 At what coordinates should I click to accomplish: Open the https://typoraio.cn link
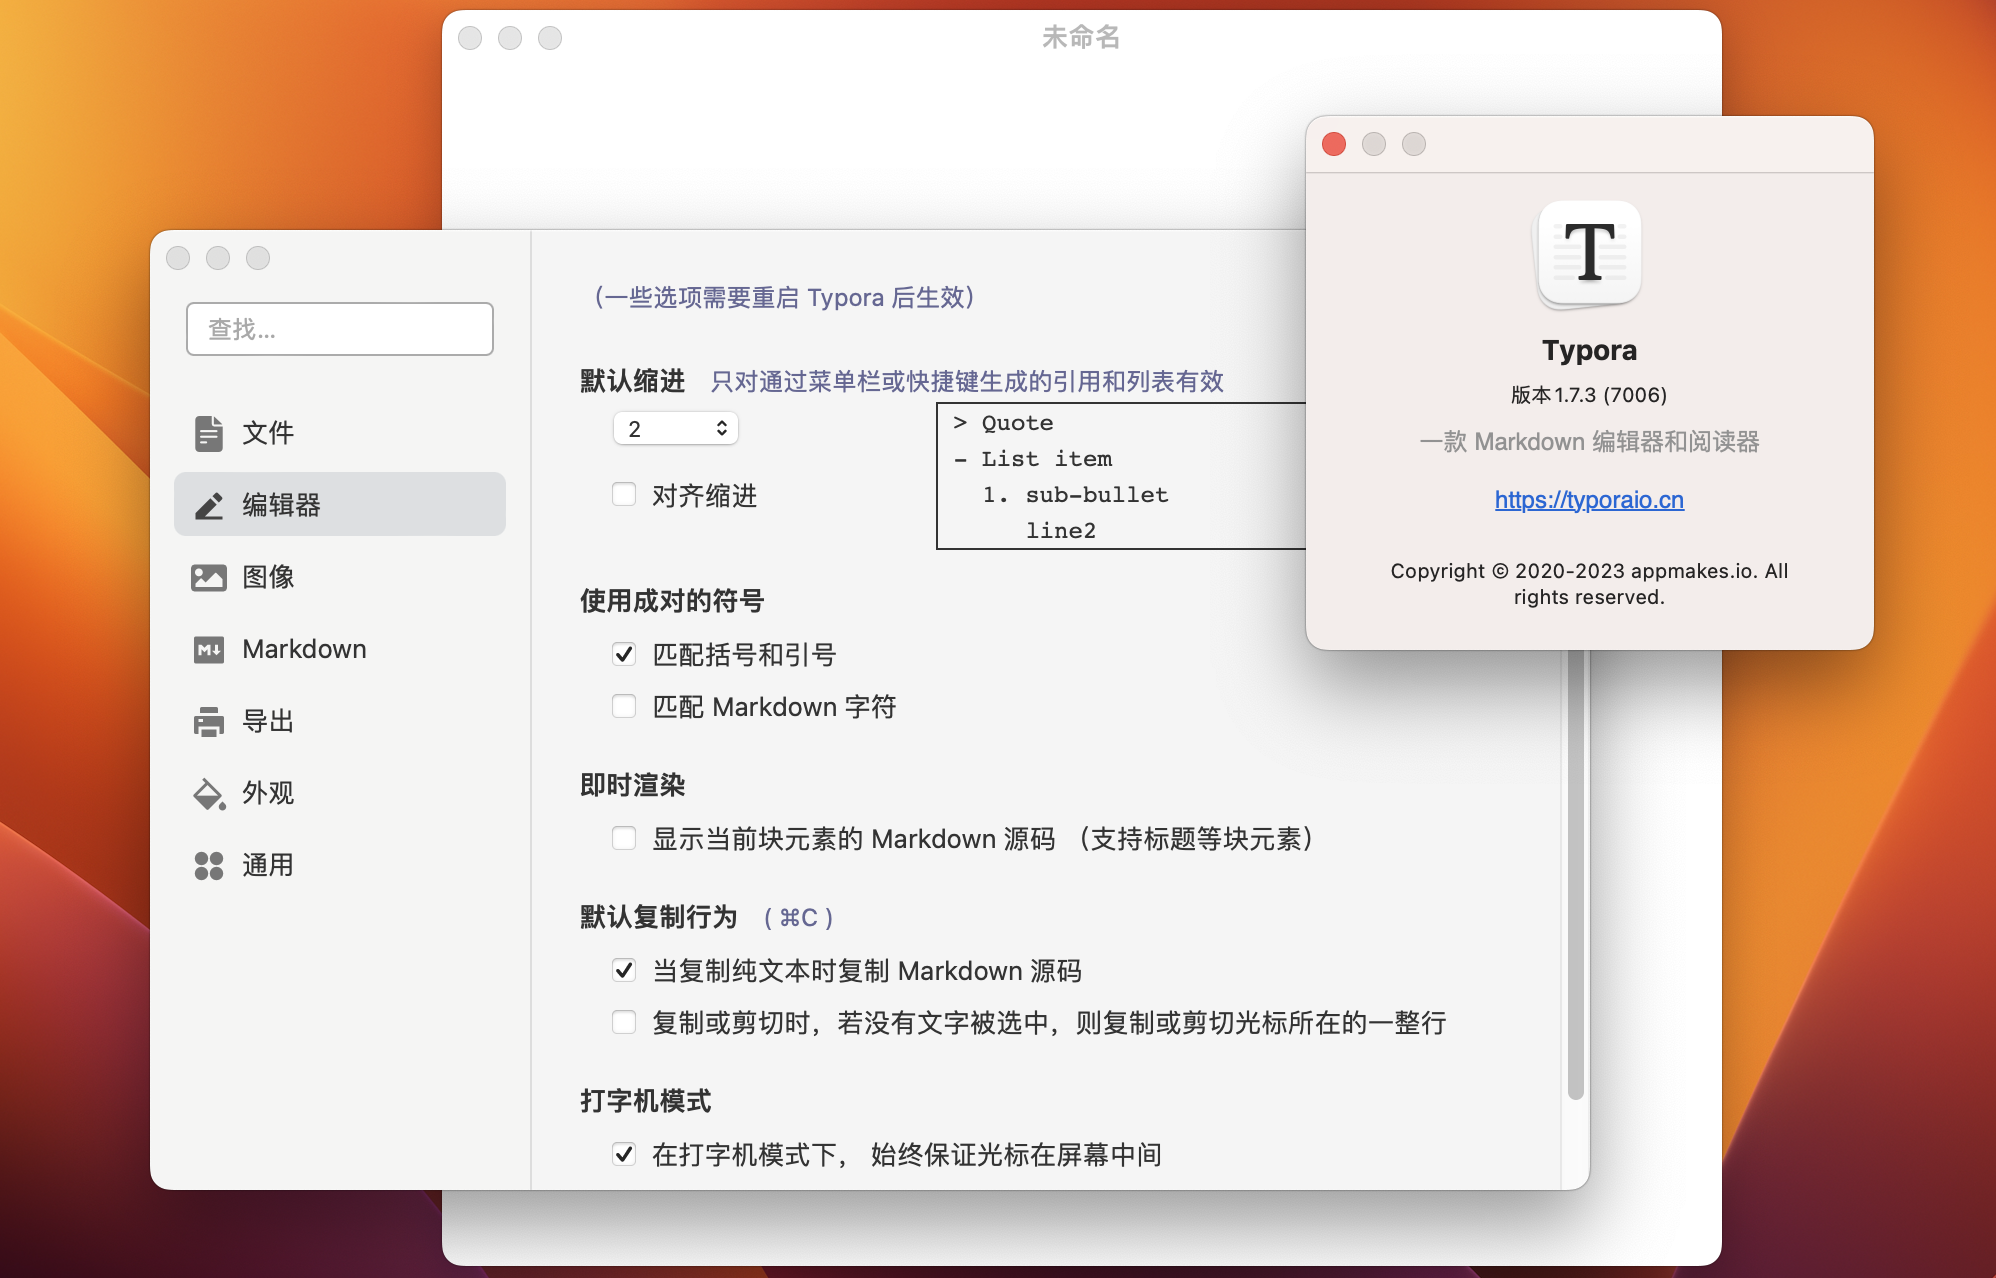(x=1589, y=499)
